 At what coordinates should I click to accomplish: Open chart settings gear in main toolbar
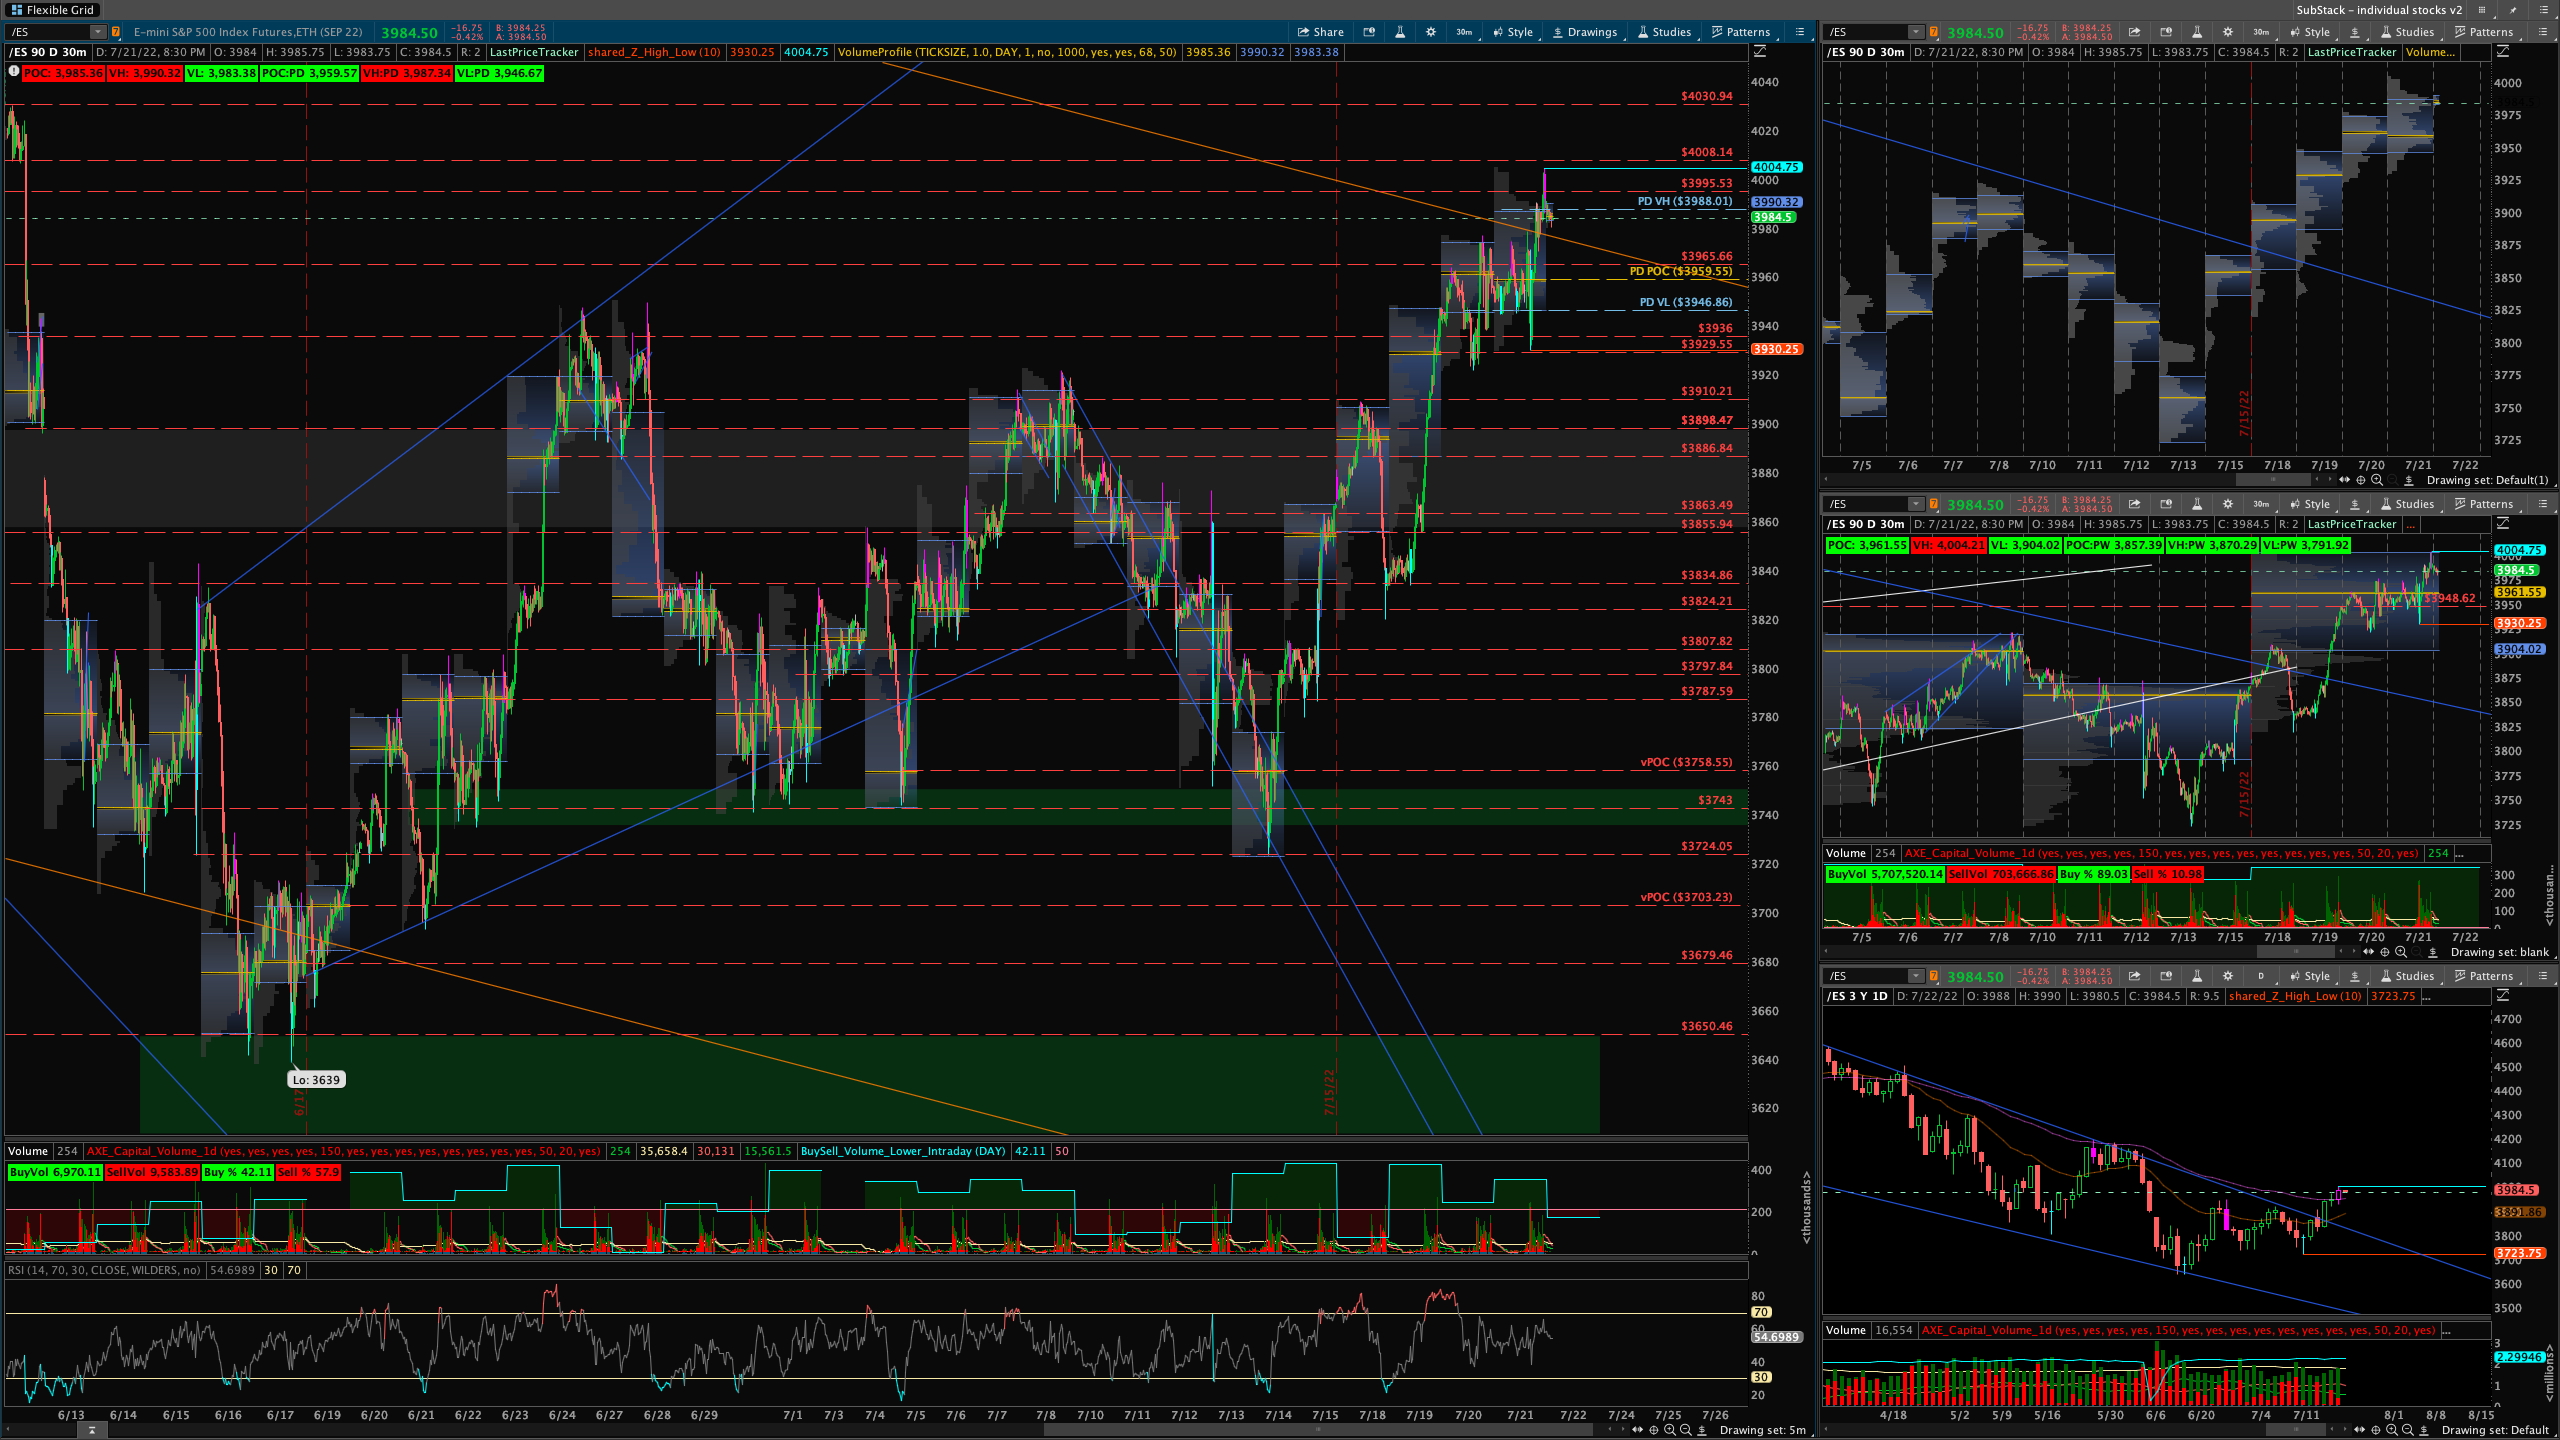point(1431,32)
